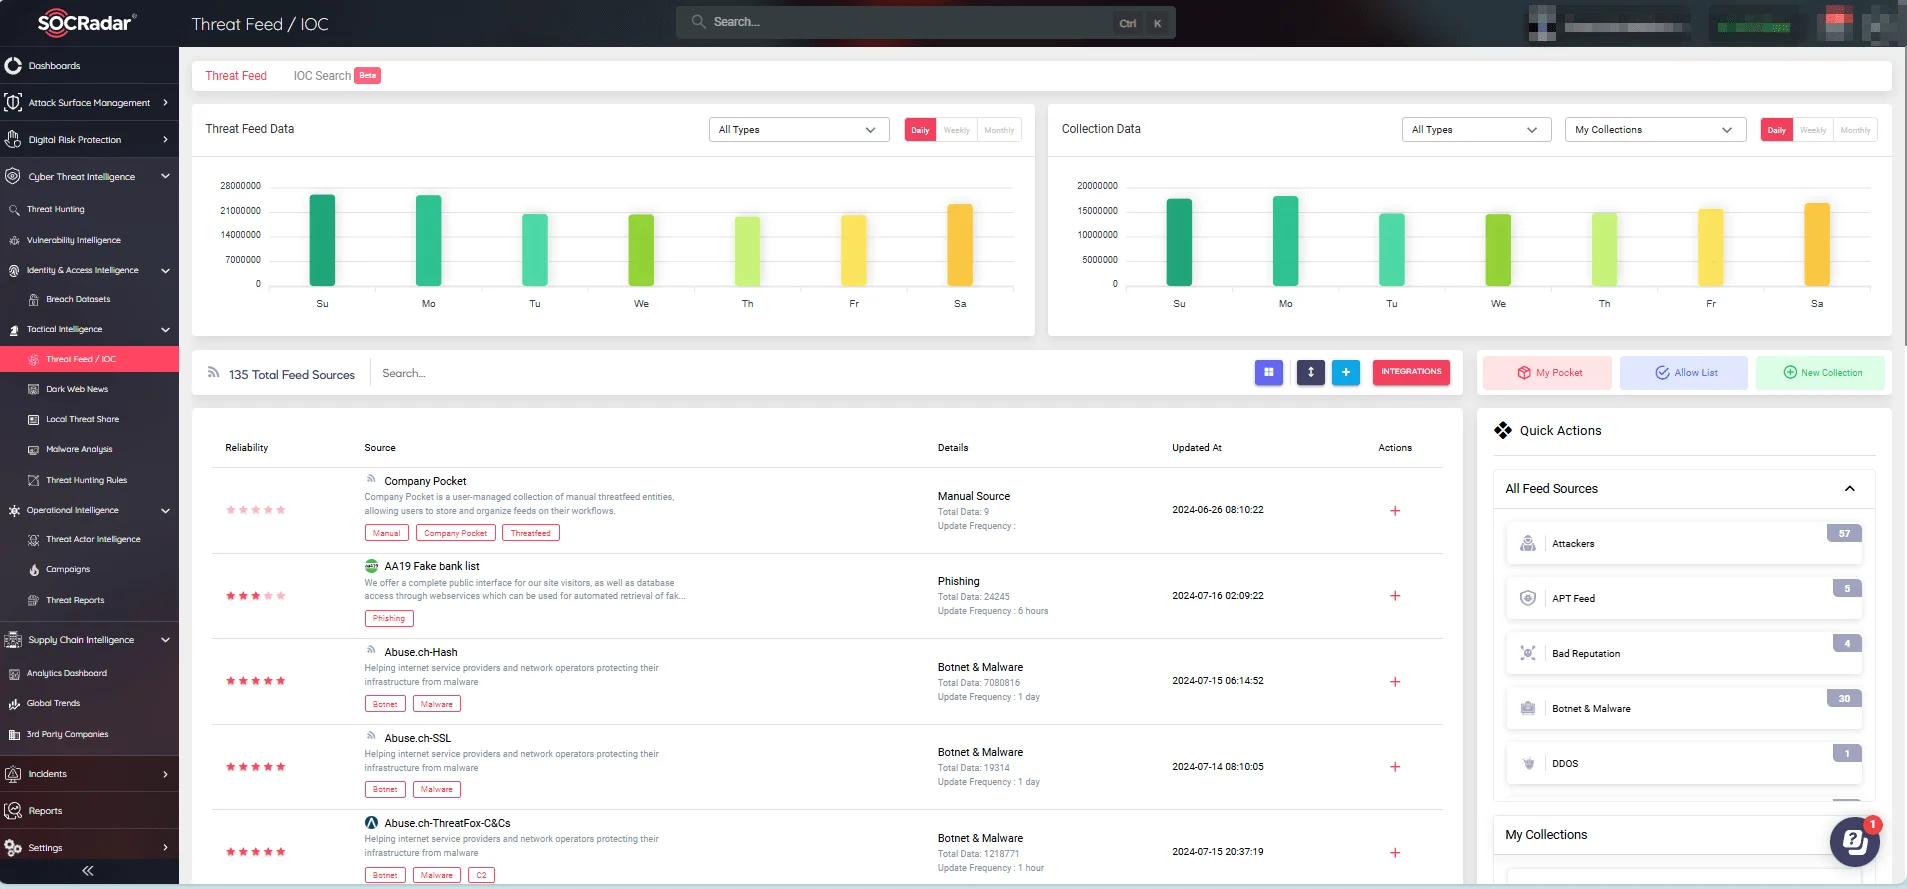Screen dimensions: 1907x889
Task: Open Malware Analysis
Action: point(79,449)
